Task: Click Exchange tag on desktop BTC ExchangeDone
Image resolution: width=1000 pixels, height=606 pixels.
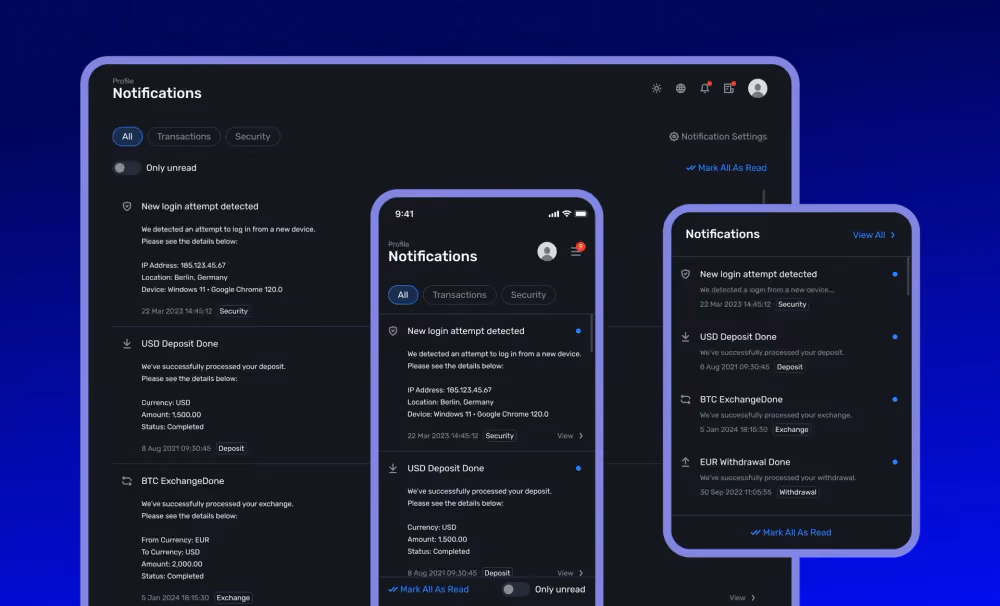Action: (x=233, y=598)
